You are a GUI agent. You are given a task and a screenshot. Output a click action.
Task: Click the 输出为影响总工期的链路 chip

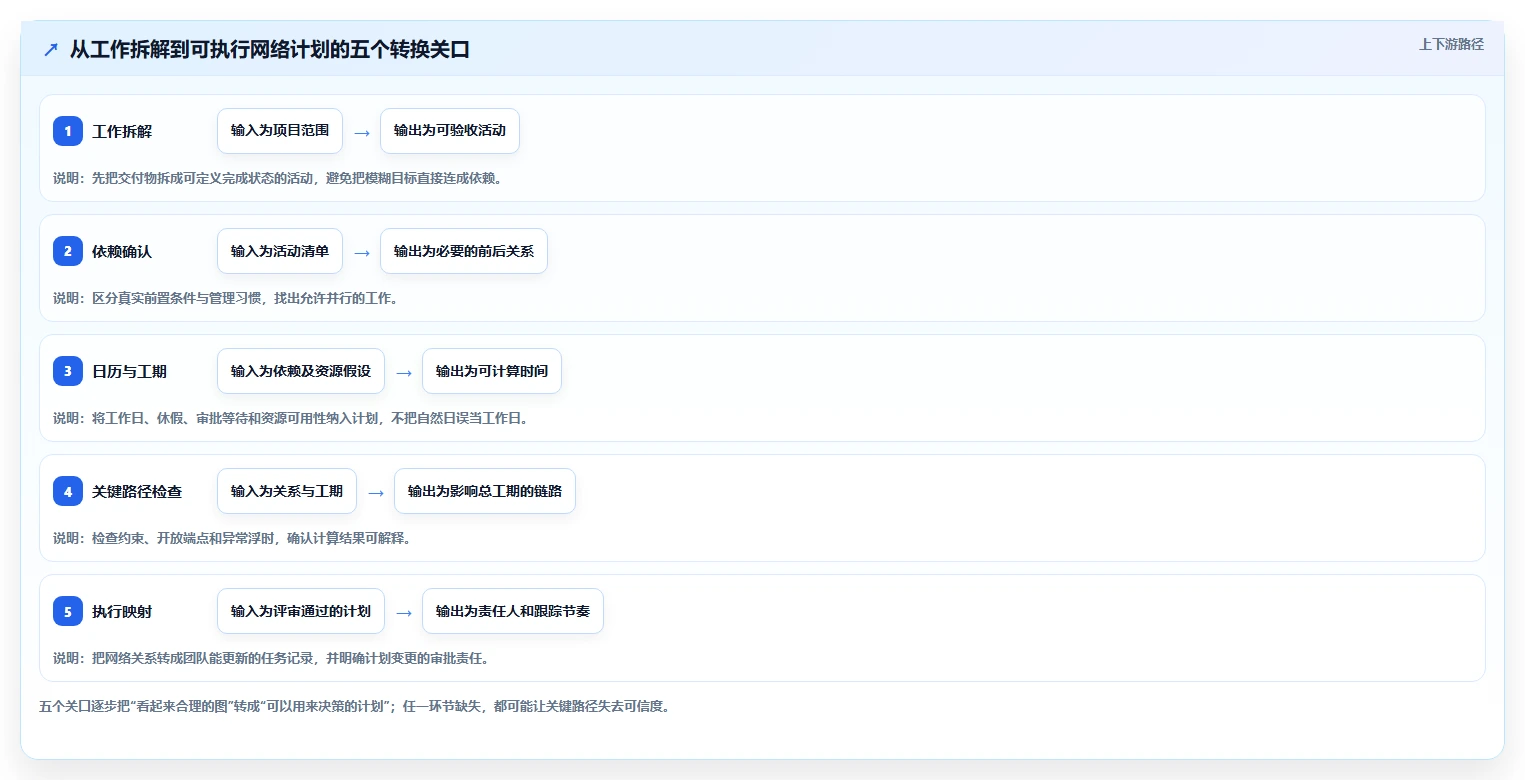(x=485, y=491)
